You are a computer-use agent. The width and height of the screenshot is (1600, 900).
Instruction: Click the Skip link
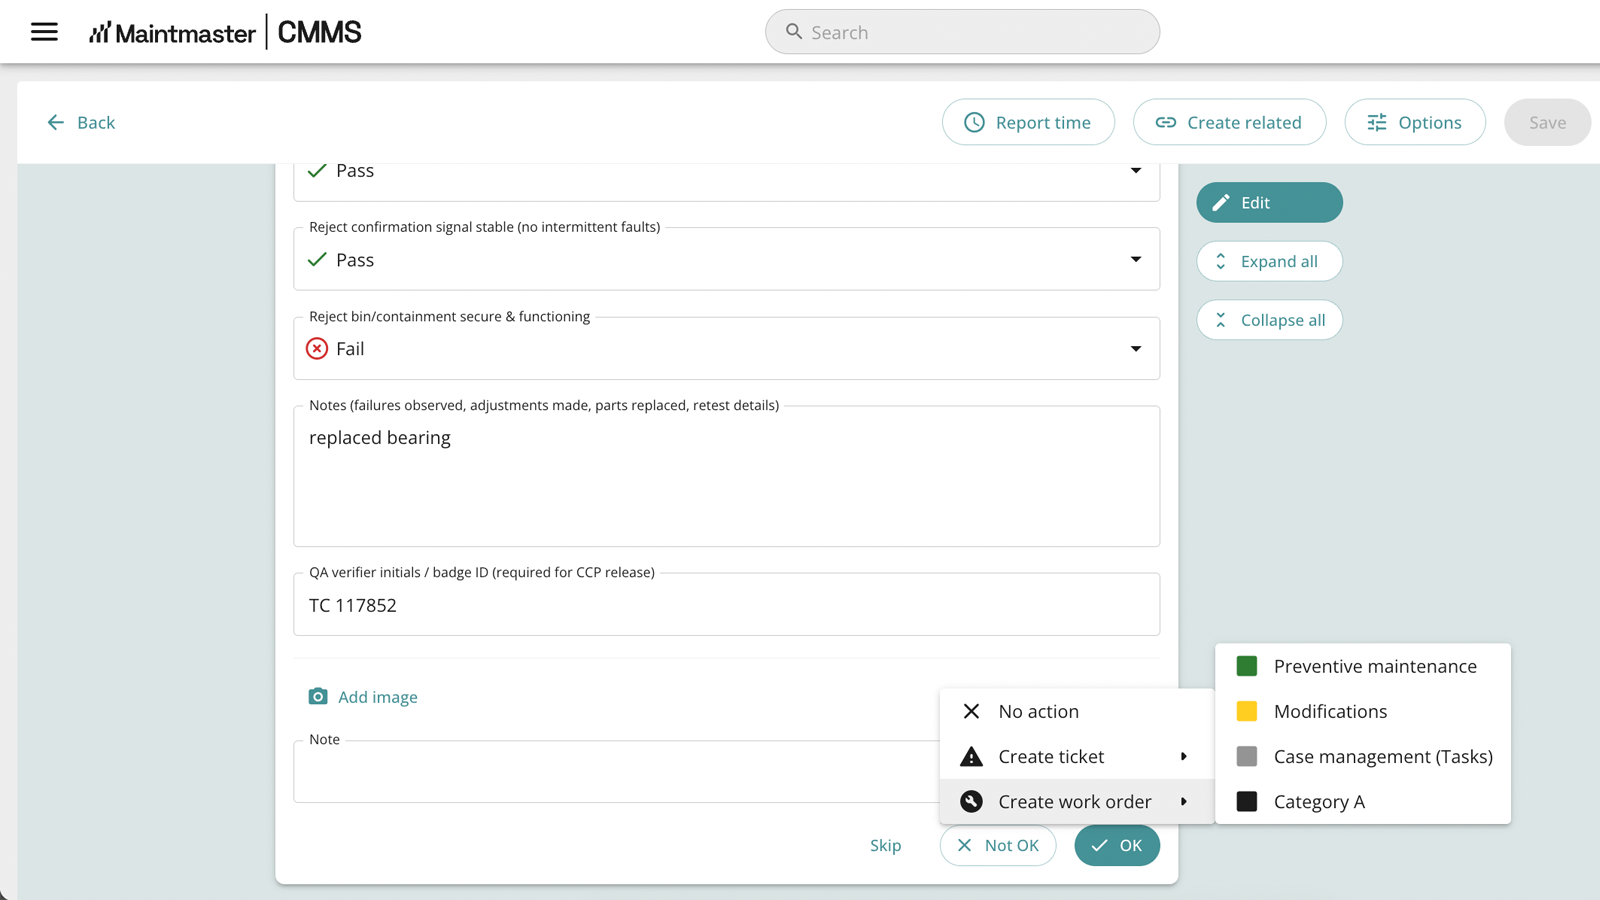885,845
